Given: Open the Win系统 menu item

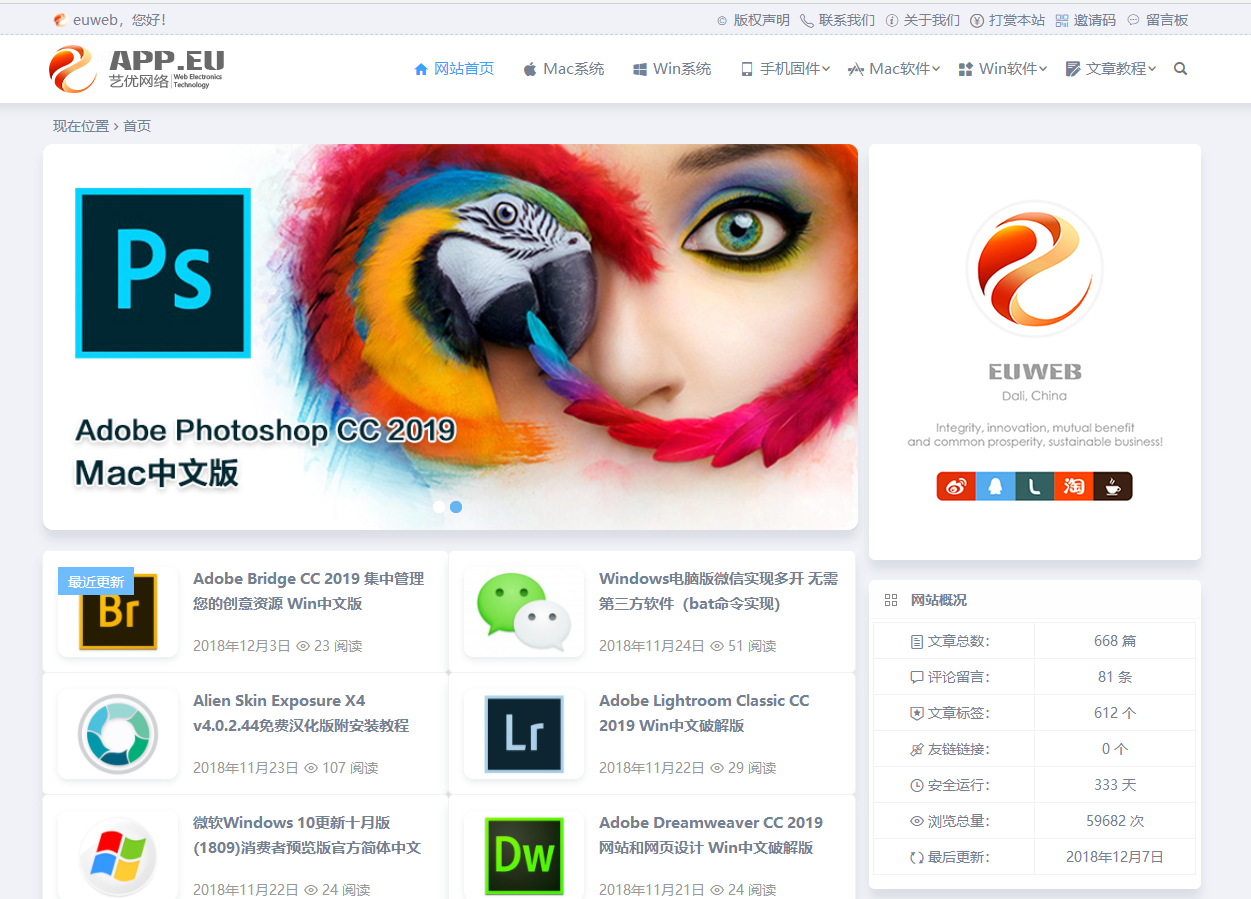Looking at the screenshot, I should click(x=672, y=68).
